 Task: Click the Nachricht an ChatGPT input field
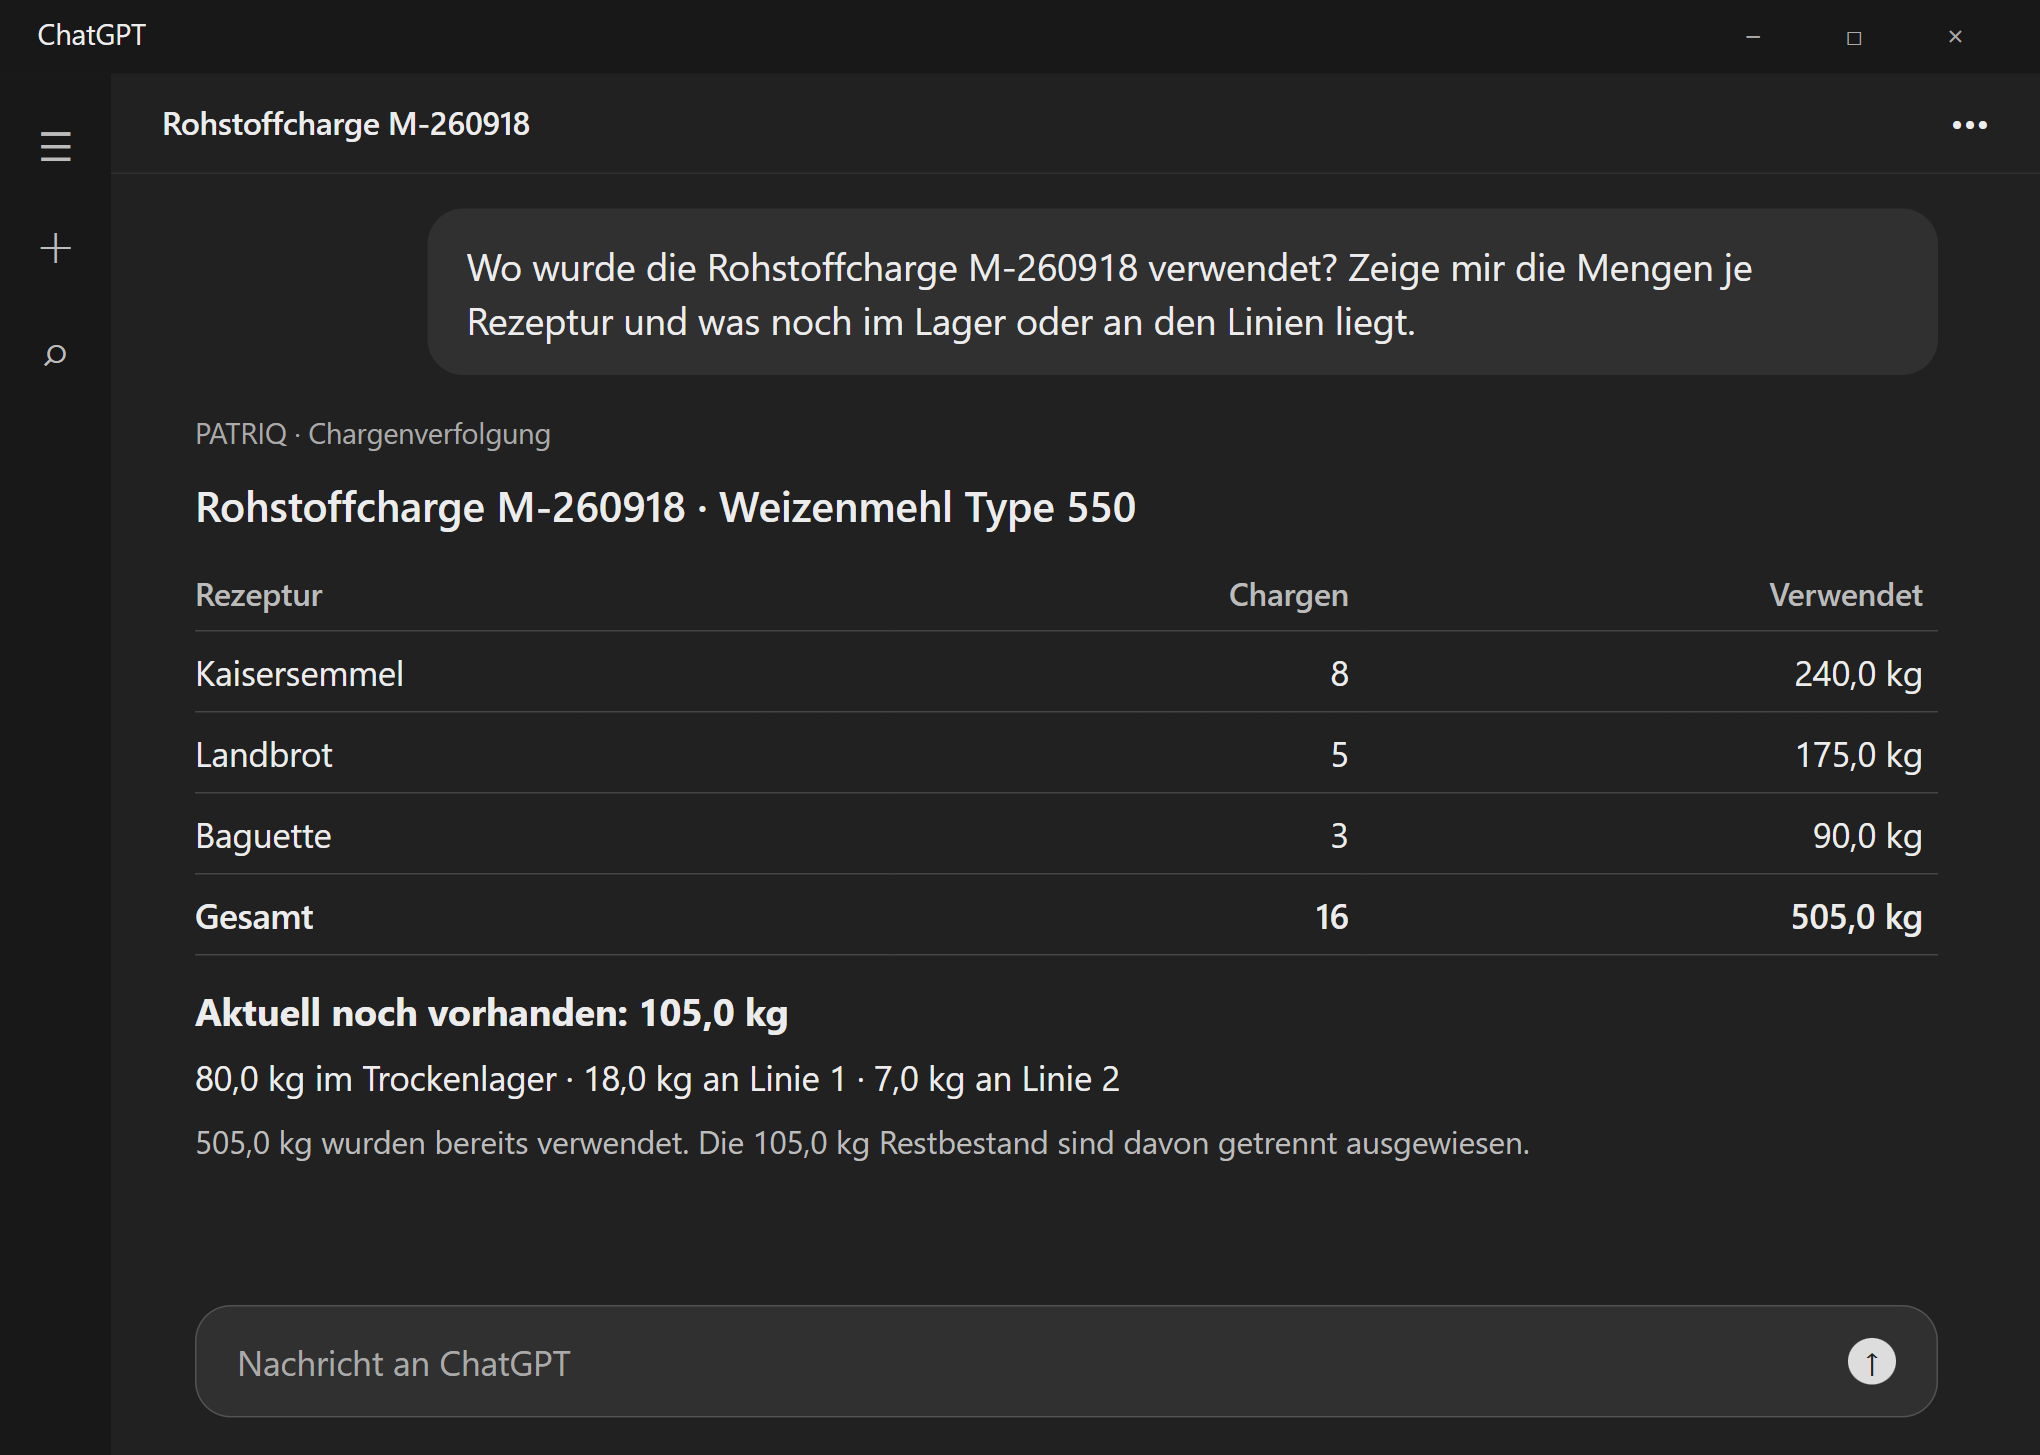coord(1066,1361)
